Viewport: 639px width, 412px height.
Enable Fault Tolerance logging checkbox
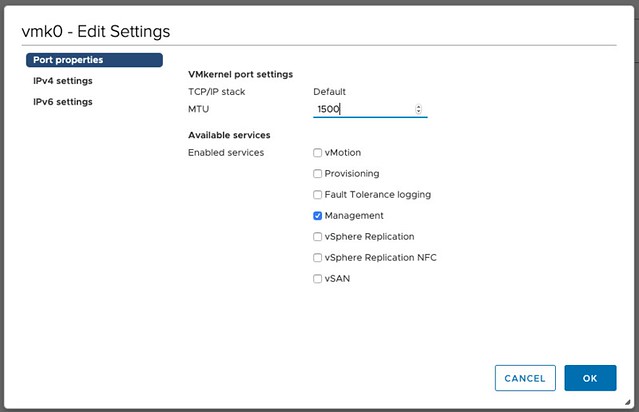pyautogui.click(x=317, y=195)
